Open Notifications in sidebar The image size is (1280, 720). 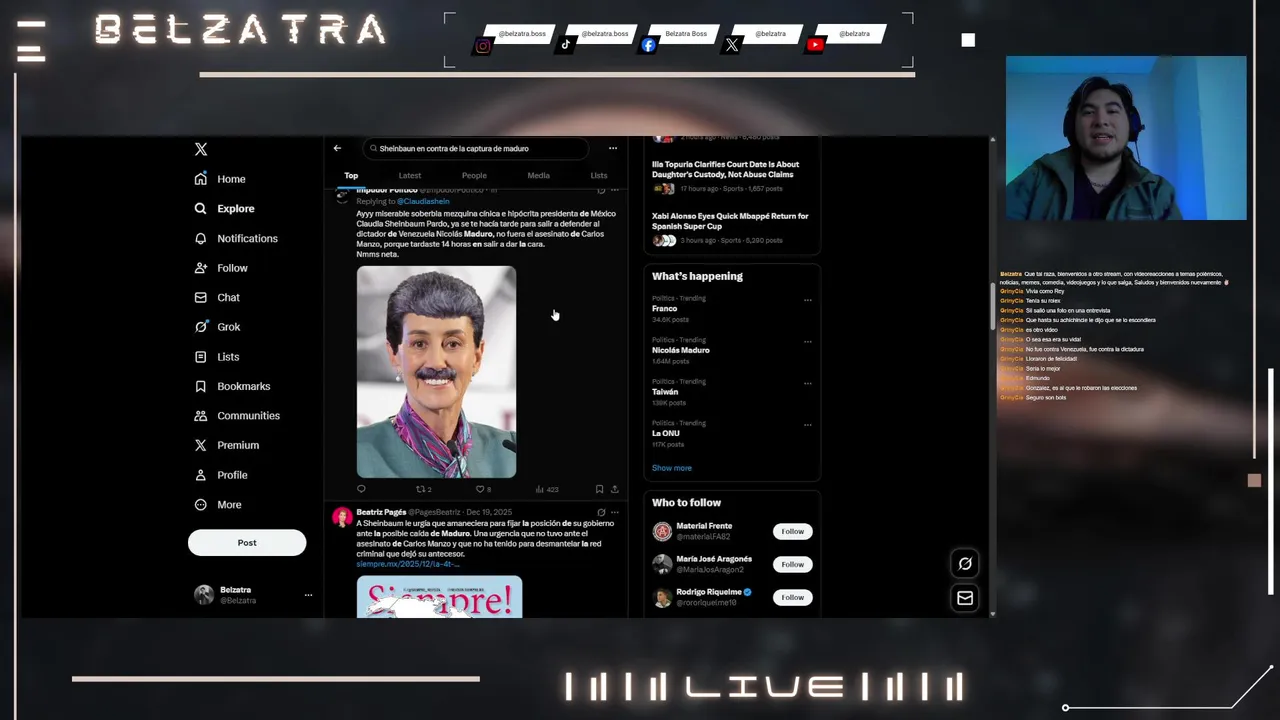(236, 238)
